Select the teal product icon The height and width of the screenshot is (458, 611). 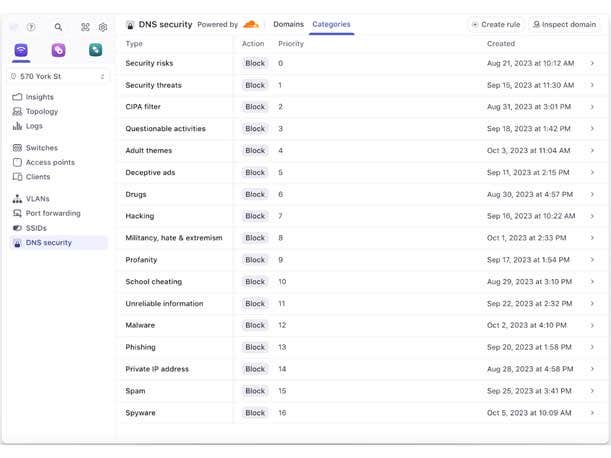[95, 50]
